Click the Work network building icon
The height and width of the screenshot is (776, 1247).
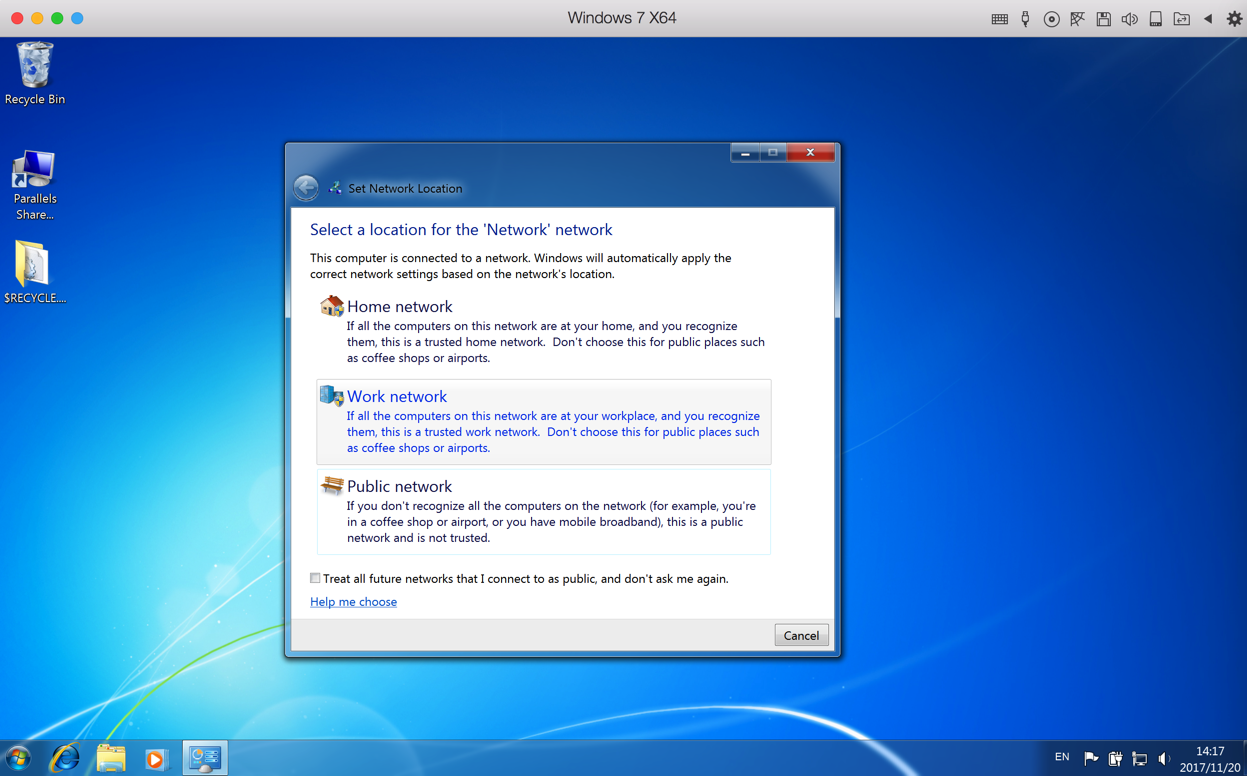point(331,396)
